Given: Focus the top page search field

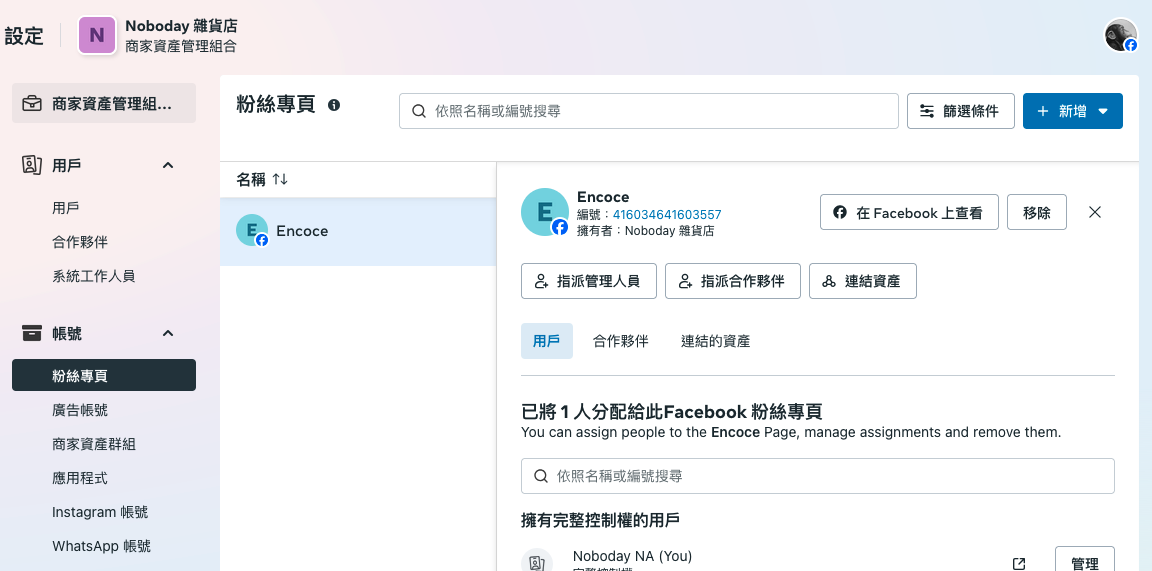Looking at the screenshot, I should click(x=649, y=111).
